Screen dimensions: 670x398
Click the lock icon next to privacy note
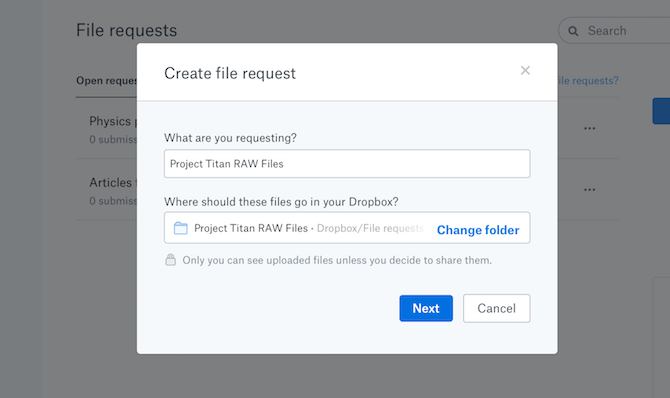click(x=170, y=259)
